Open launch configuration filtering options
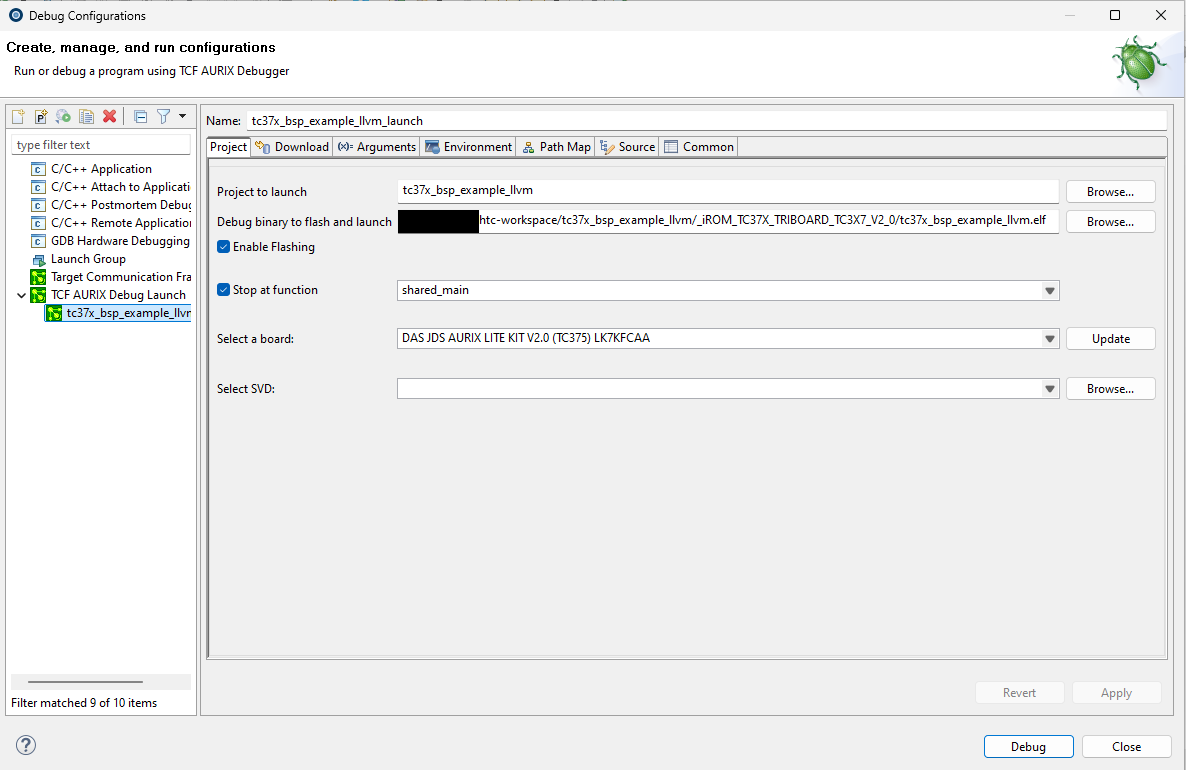The image size is (1186, 770). tap(163, 116)
